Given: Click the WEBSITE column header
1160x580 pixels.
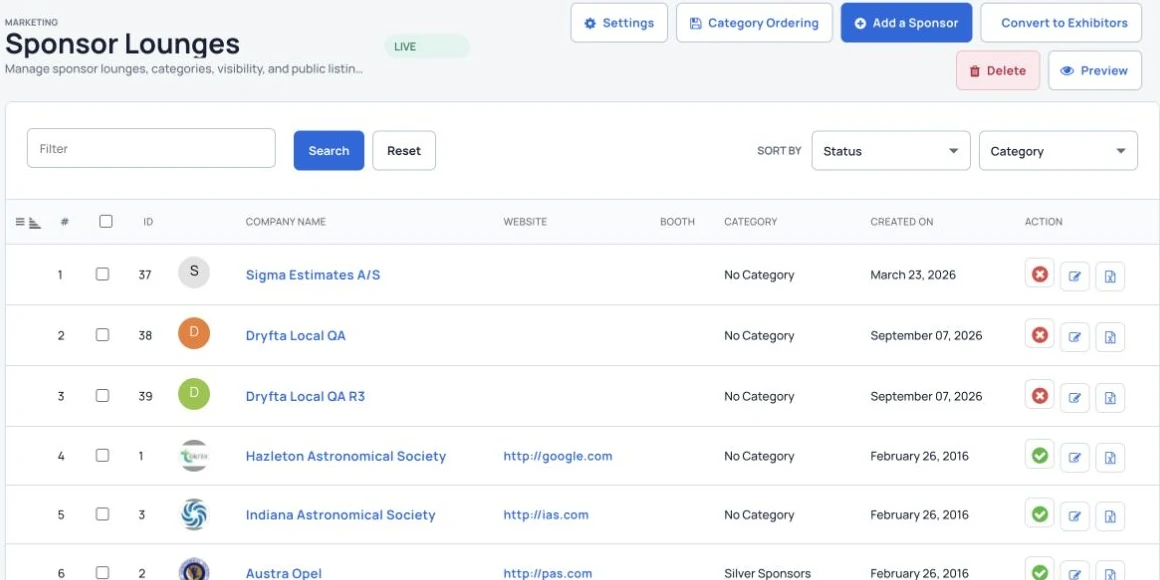Looking at the screenshot, I should [525, 221].
